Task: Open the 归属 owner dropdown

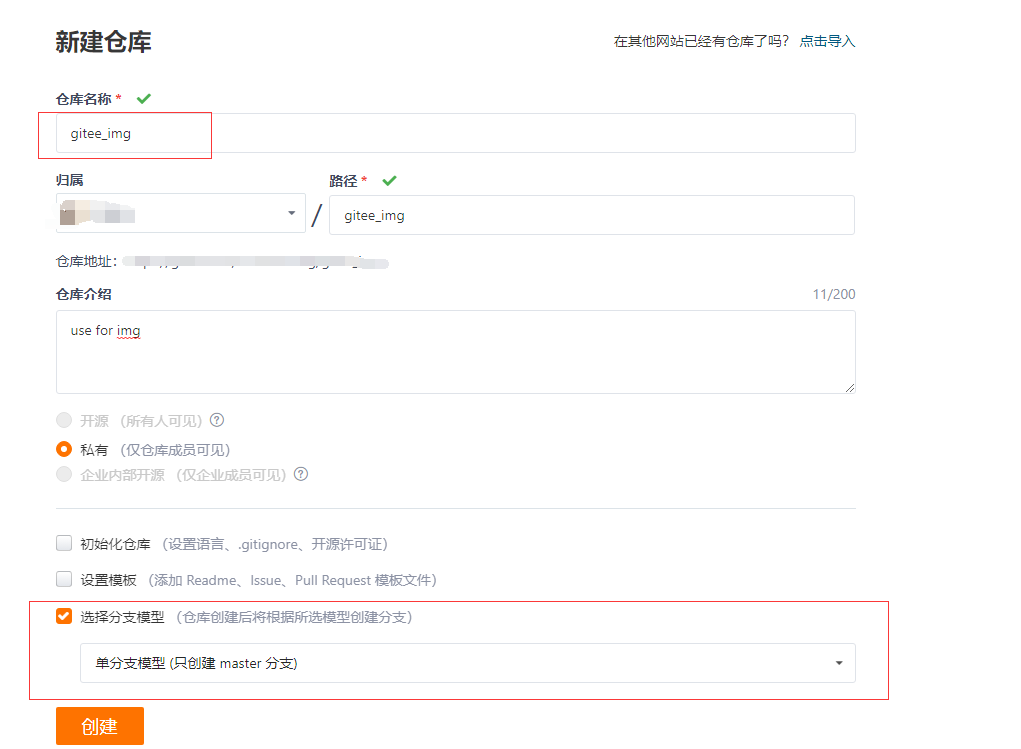Action: pos(181,213)
